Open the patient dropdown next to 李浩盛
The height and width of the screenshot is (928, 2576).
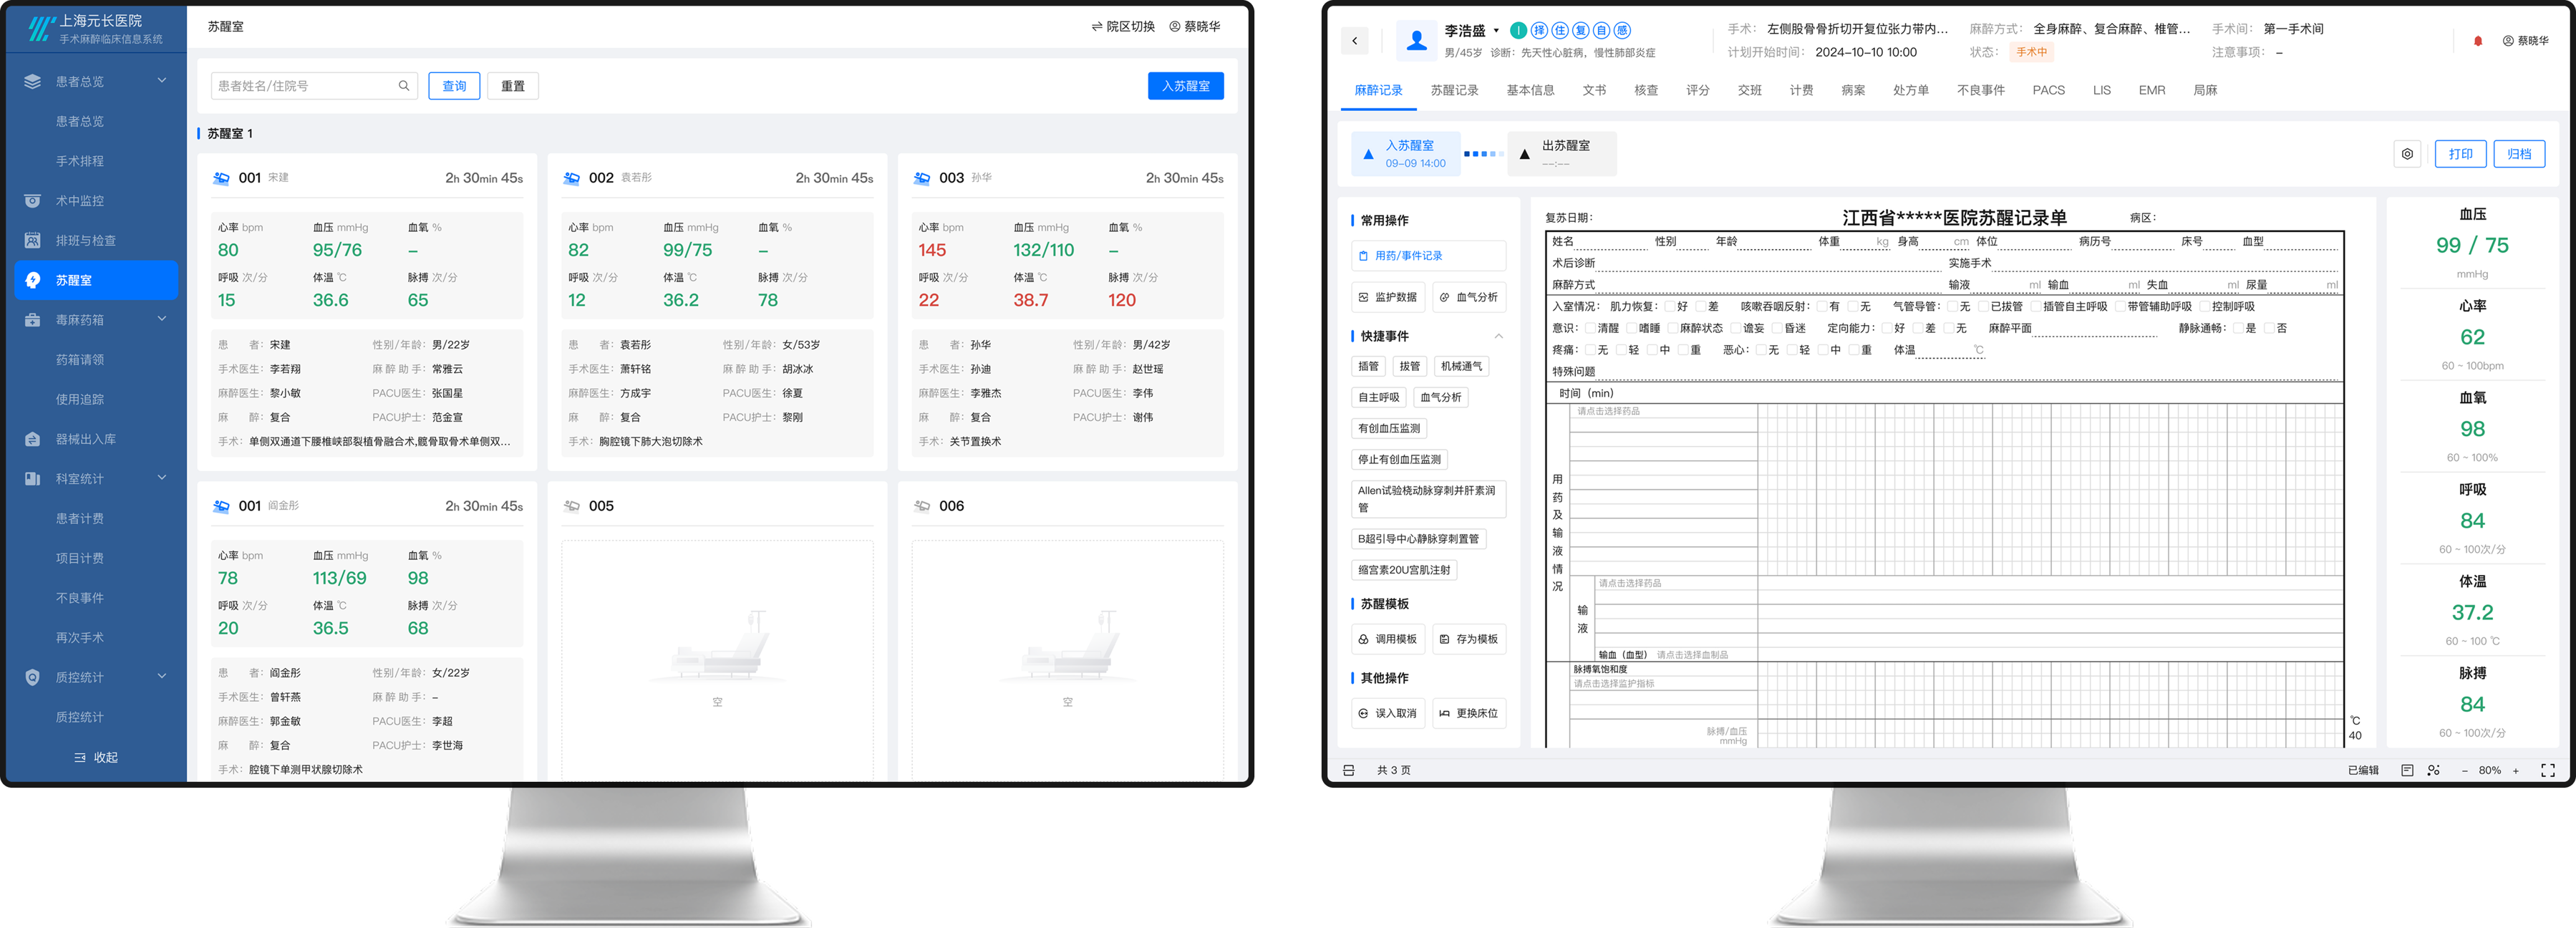[x=1496, y=31]
